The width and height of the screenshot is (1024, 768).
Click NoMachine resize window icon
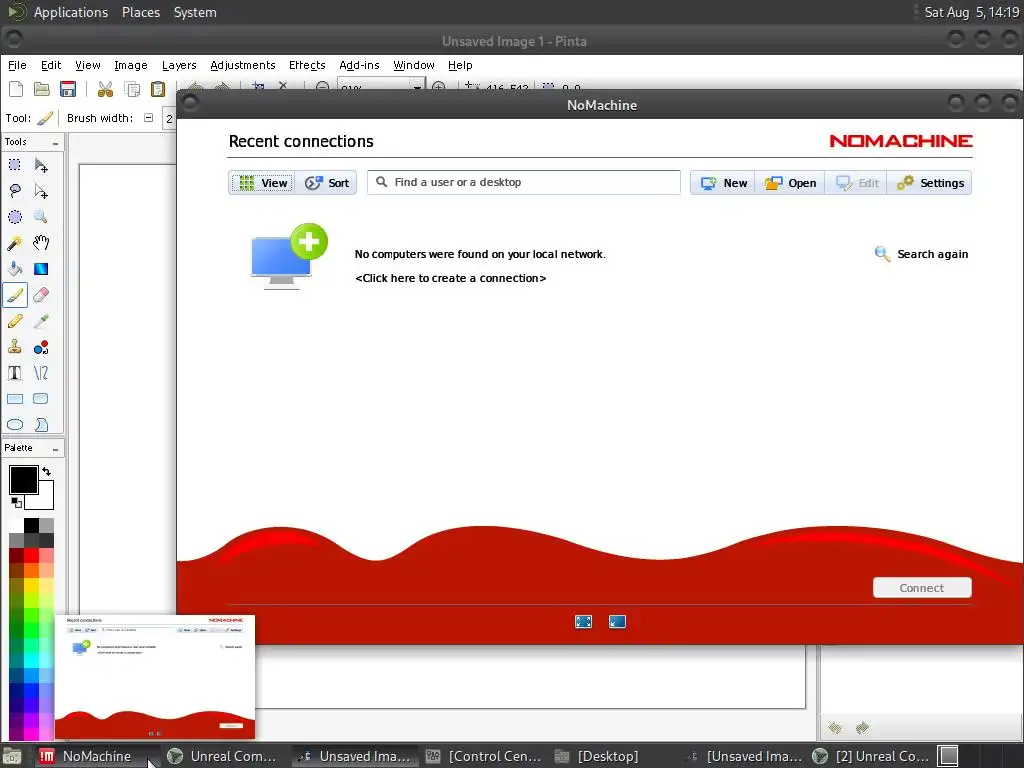(x=617, y=622)
